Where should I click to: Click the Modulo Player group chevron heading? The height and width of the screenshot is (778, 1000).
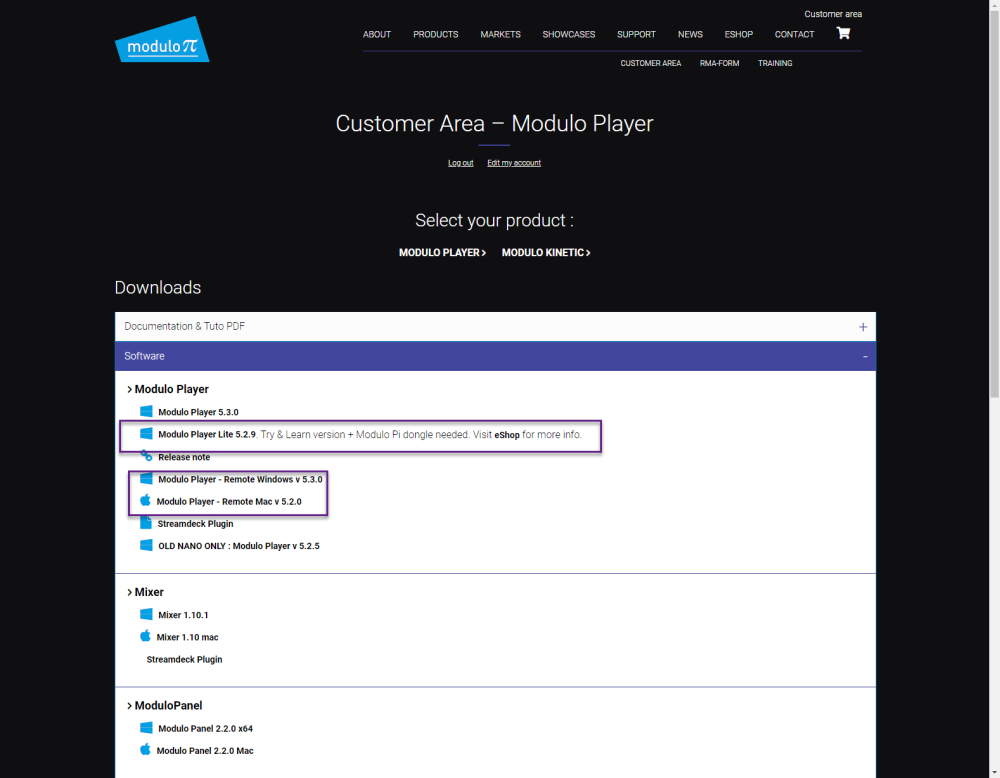[168, 389]
